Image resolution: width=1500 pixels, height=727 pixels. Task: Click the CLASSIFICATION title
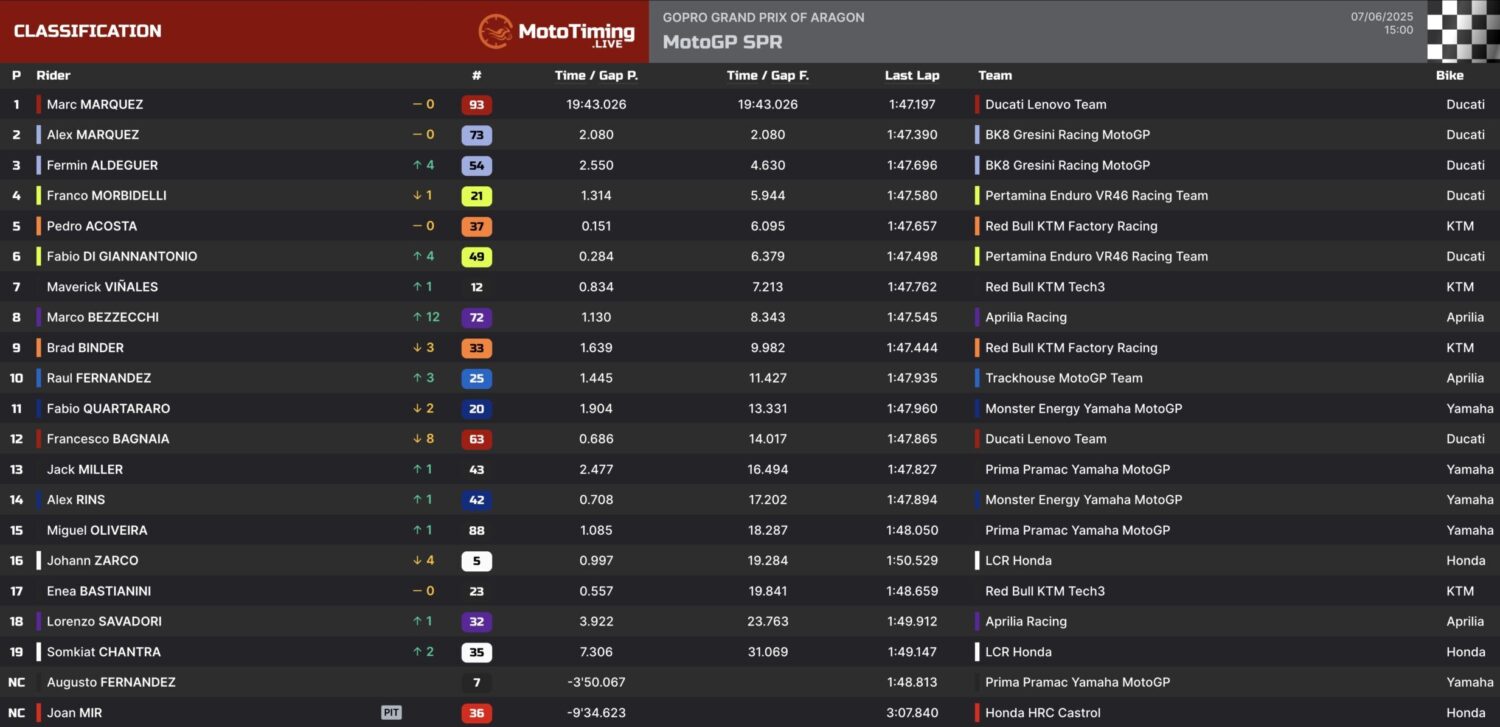(87, 31)
